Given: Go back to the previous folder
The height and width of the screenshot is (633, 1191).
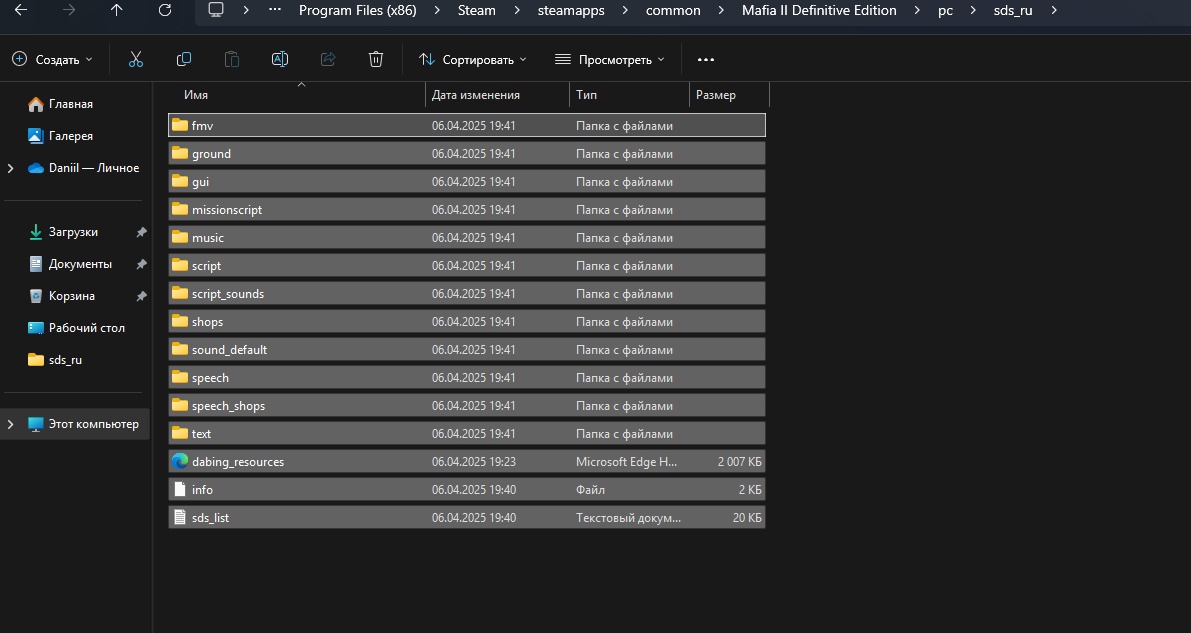Looking at the screenshot, I should [x=21, y=10].
